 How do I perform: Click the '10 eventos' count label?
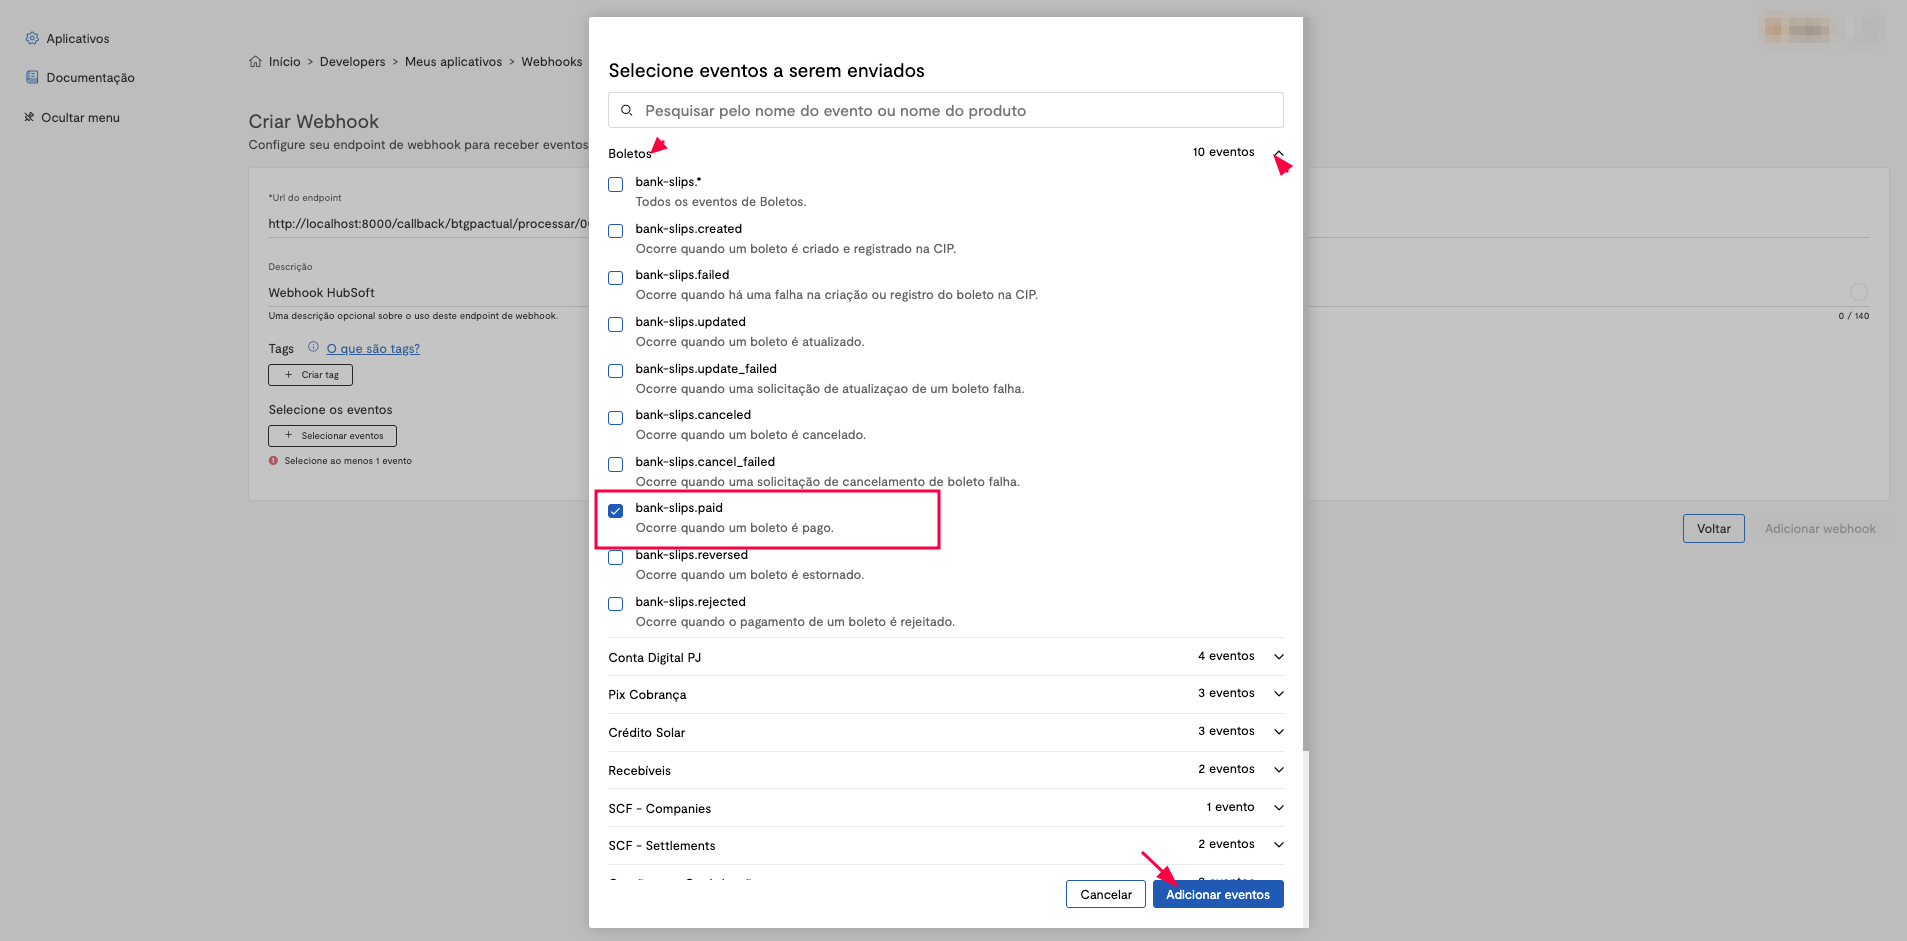click(1223, 152)
